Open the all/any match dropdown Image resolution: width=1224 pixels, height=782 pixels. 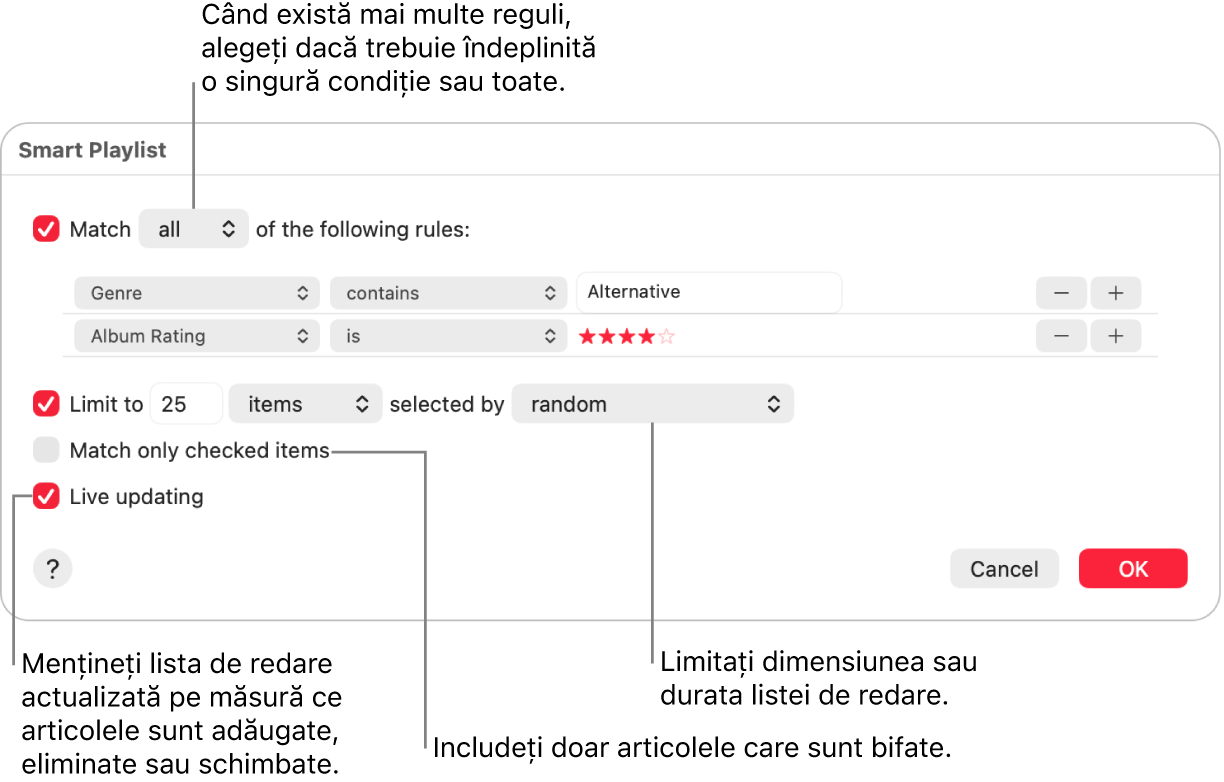[194, 229]
